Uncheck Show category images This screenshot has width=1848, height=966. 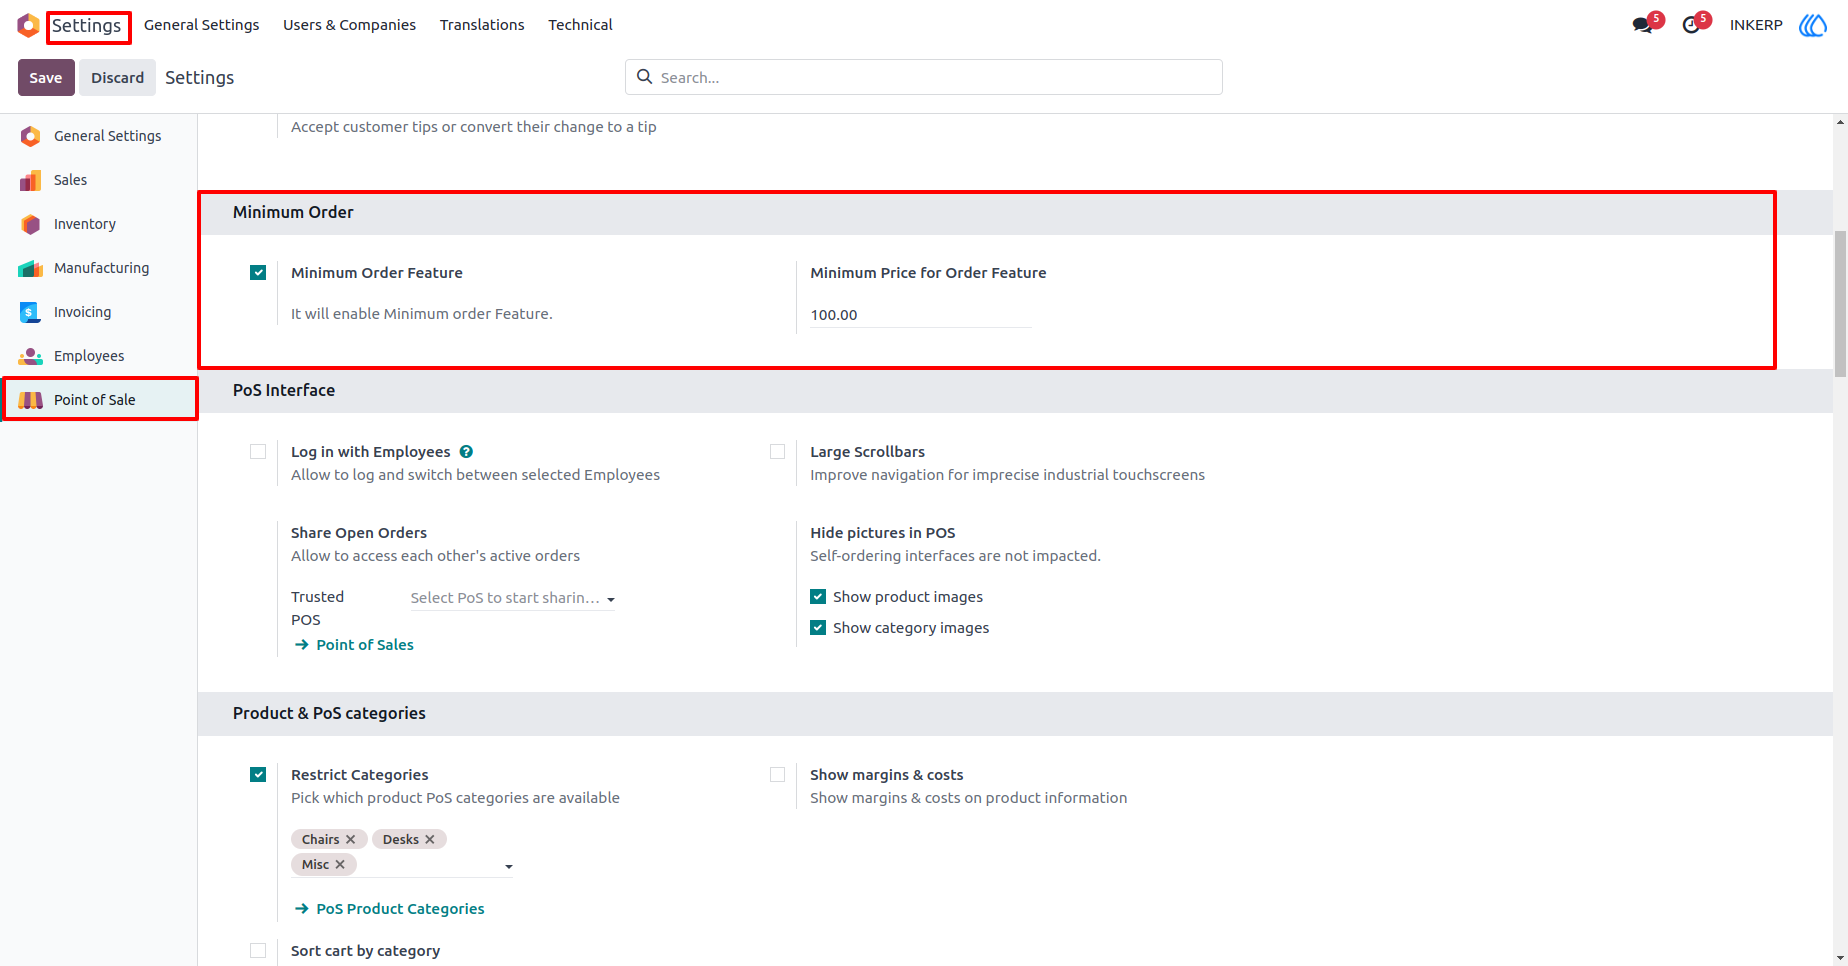pyautogui.click(x=818, y=628)
